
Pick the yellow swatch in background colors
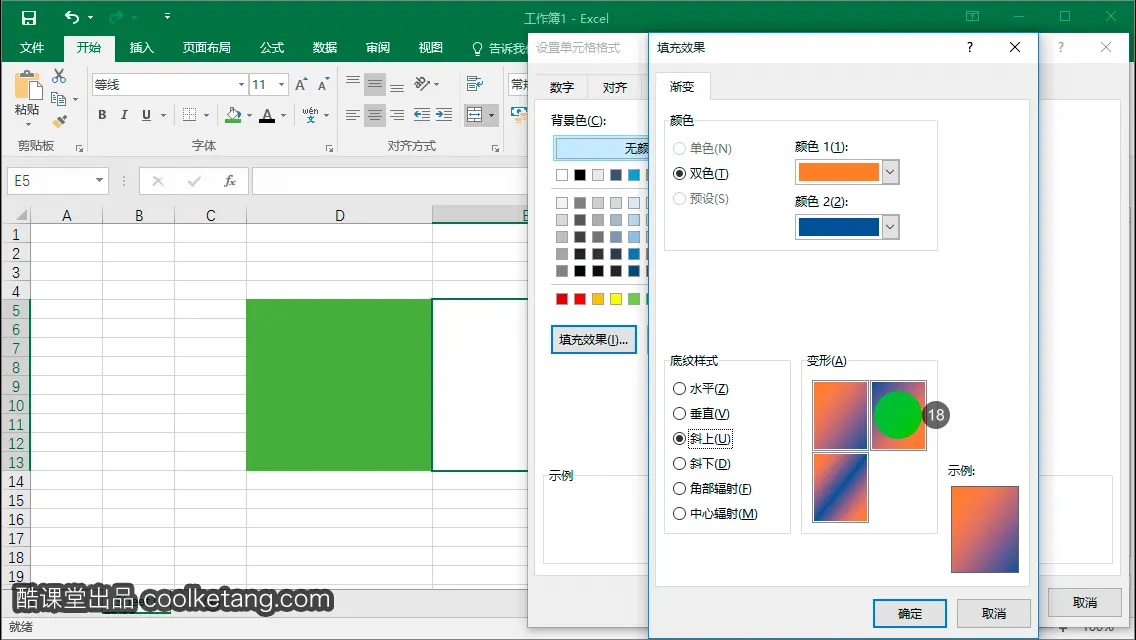tap(616, 299)
